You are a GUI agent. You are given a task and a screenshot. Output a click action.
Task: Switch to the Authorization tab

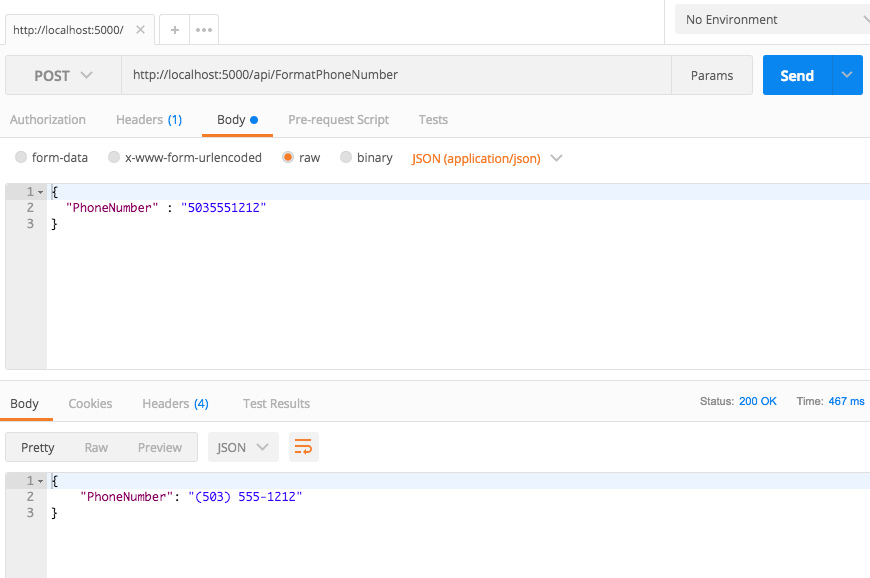[48, 119]
